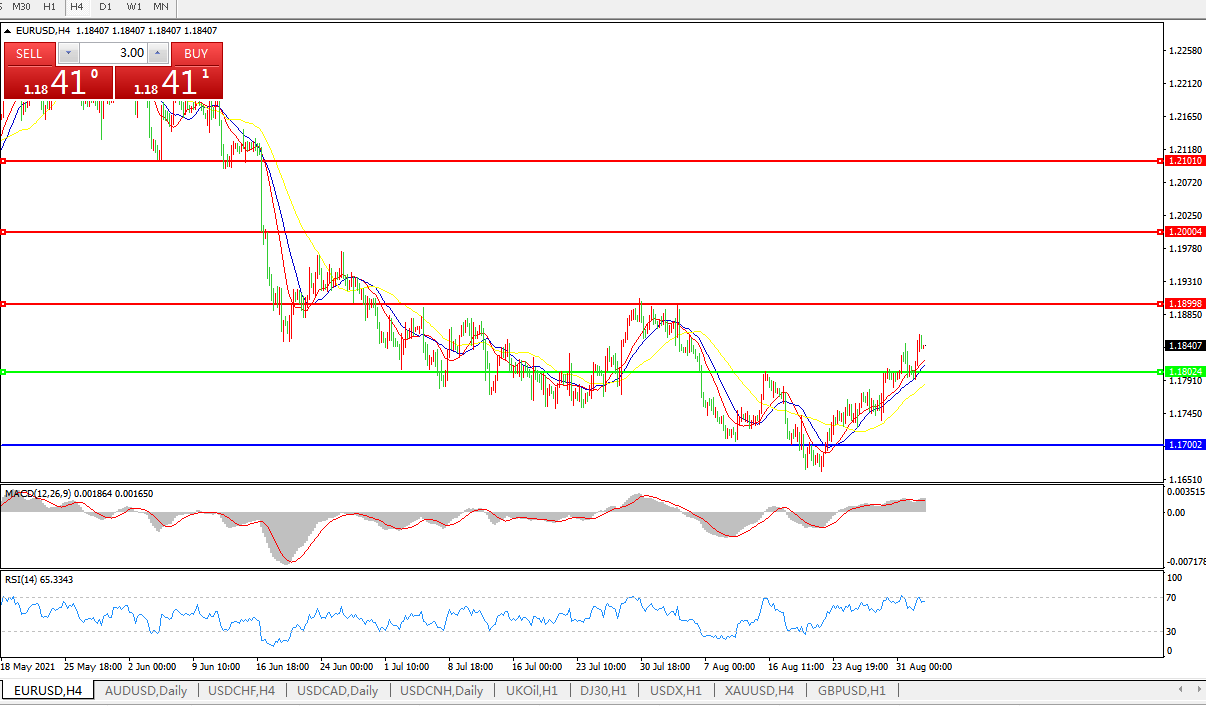Open the AUDUSD,Daily chart tab
Viewport: 1206px width, 706px height.
(146, 691)
